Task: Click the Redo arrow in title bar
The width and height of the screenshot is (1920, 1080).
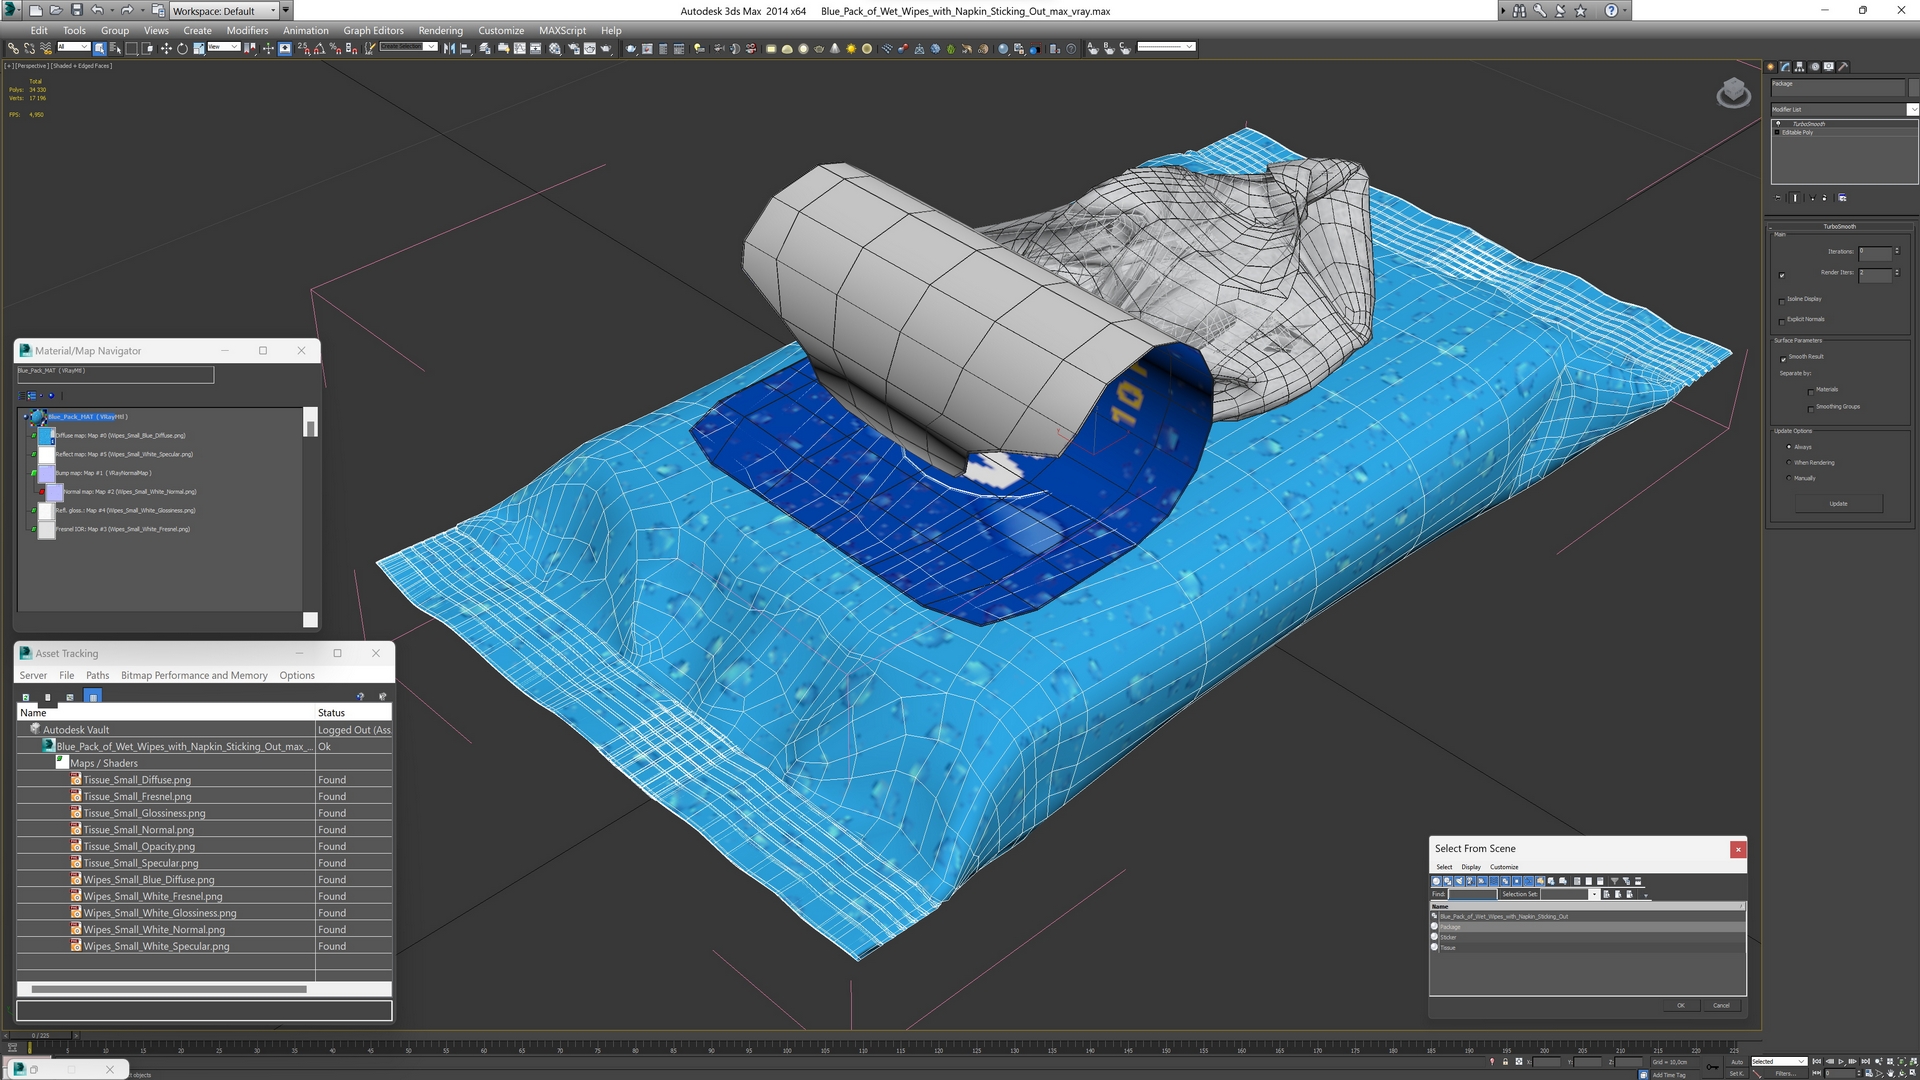Action: click(x=127, y=10)
